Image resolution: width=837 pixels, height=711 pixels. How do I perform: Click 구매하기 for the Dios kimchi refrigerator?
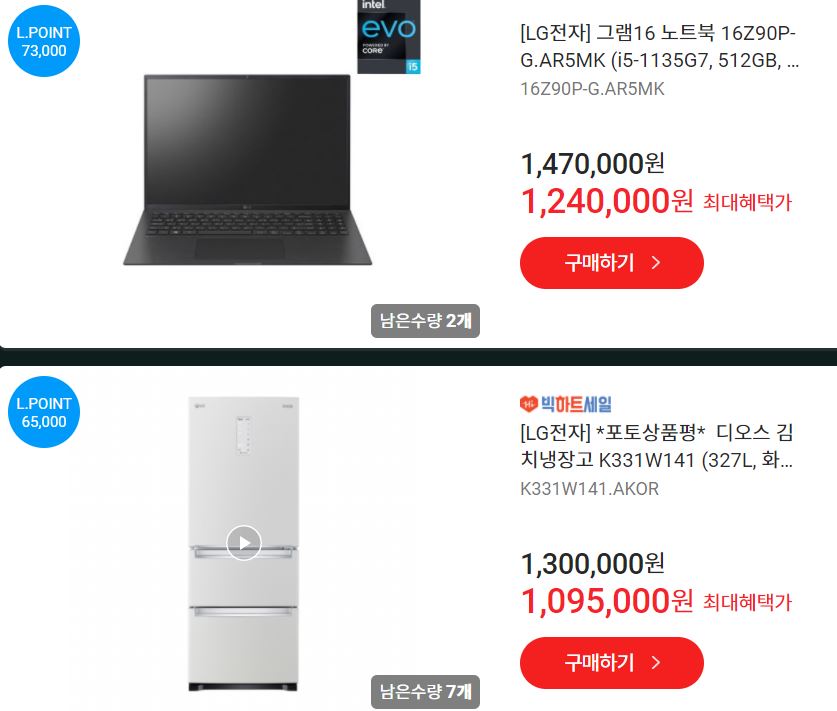612,662
